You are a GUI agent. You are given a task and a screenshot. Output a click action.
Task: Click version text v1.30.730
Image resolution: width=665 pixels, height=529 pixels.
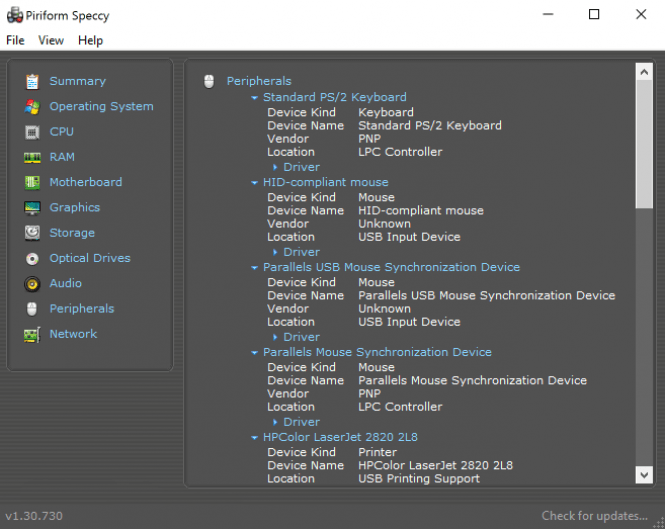coord(34,516)
